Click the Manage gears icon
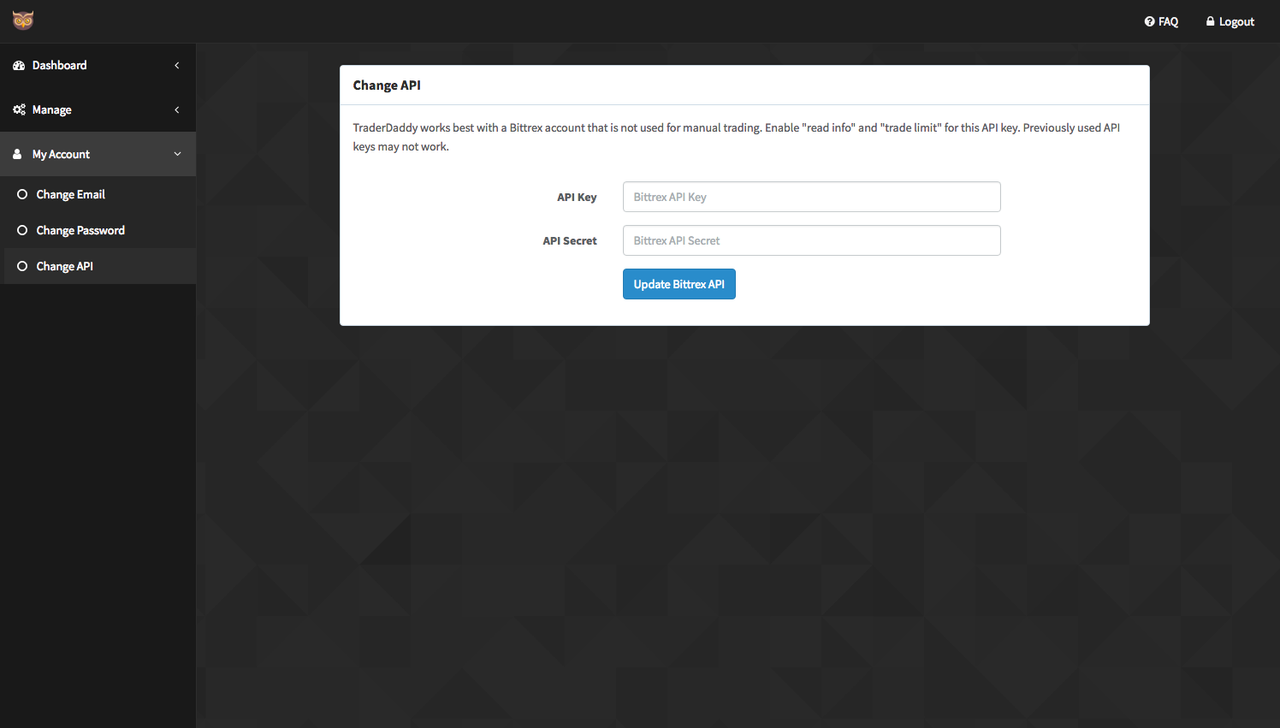 point(19,110)
